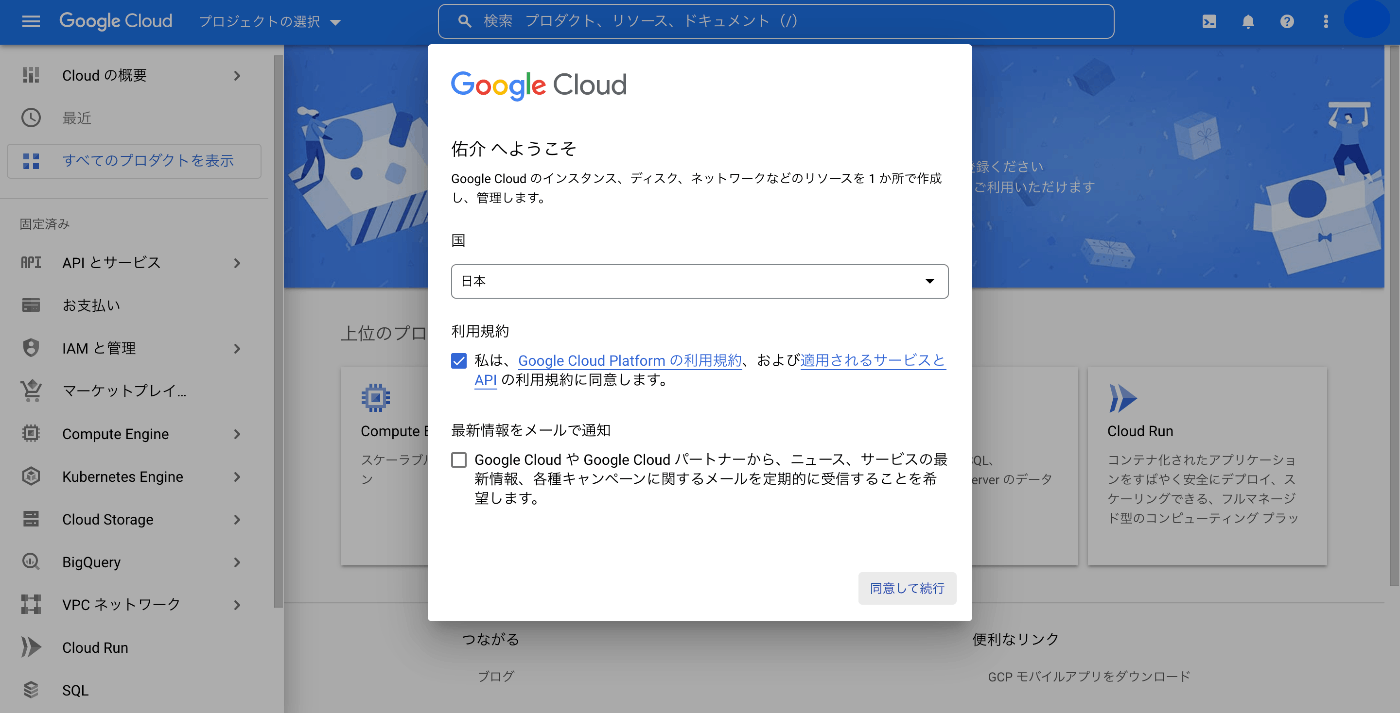The width and height of the screenshot is (1400, 713).
Task: Click the Google Cloud header logo
Action: pos(116,21)
